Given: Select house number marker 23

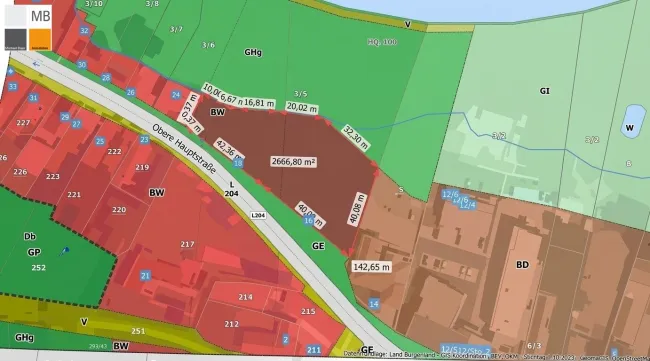Looking at the screenshot, I should (x=144, y=140).
